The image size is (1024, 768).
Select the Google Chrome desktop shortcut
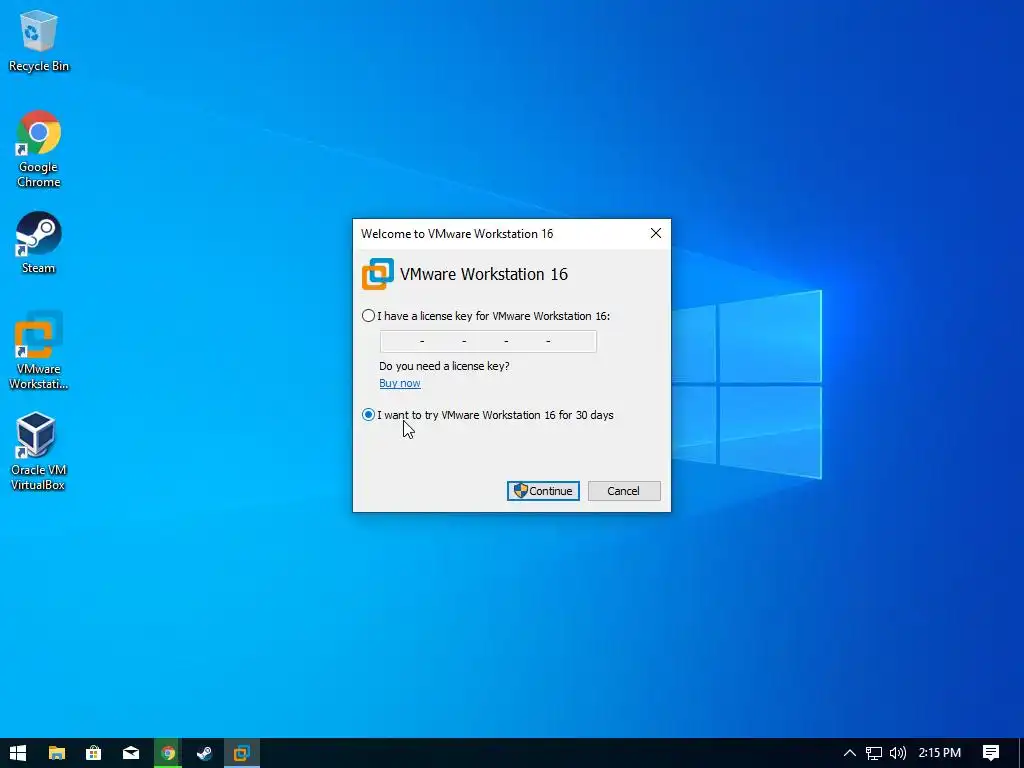(39, 149)
